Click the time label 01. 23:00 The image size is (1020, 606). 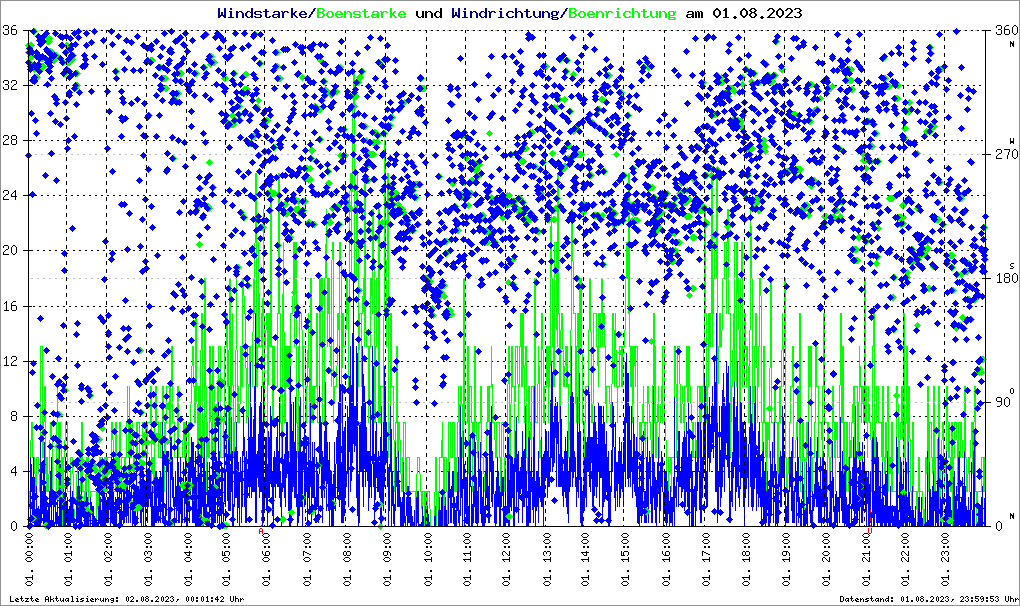945,559
